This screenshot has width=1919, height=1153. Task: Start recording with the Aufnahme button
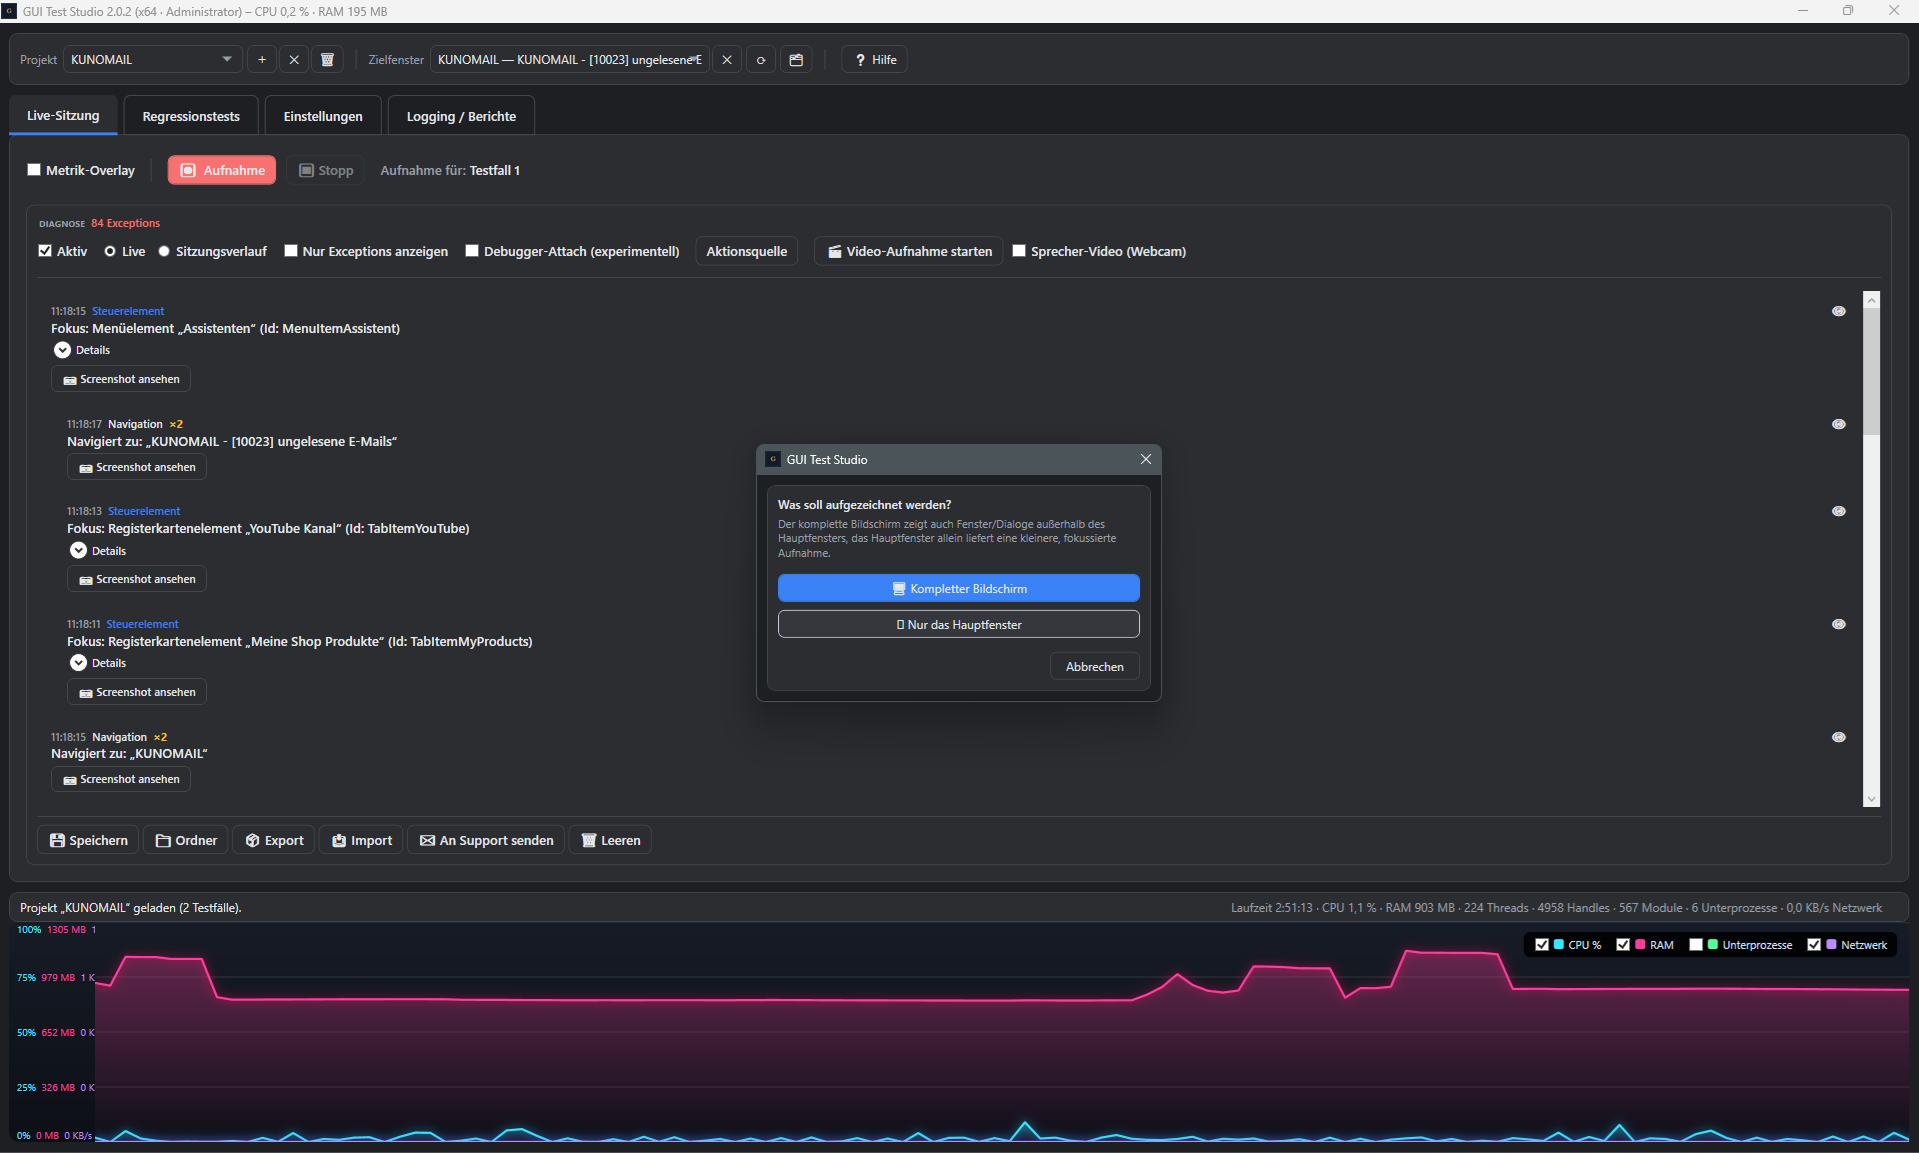click(x=222, y=170)
